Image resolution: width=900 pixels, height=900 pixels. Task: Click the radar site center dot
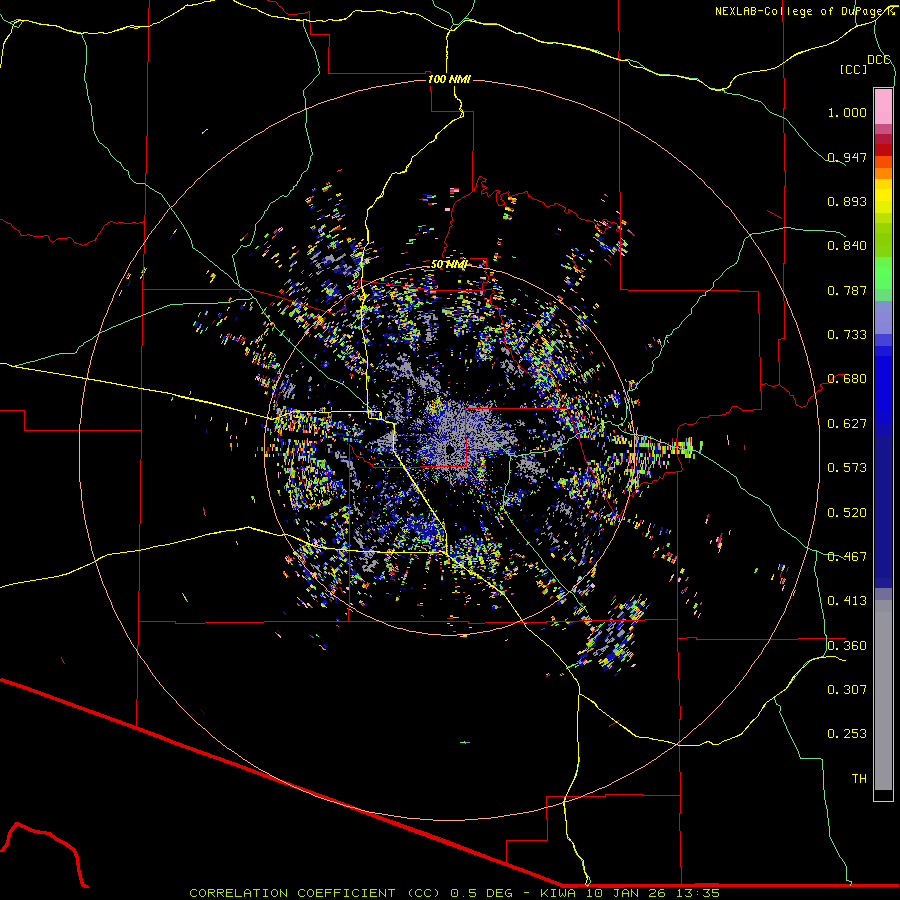[x=450, y=450]
